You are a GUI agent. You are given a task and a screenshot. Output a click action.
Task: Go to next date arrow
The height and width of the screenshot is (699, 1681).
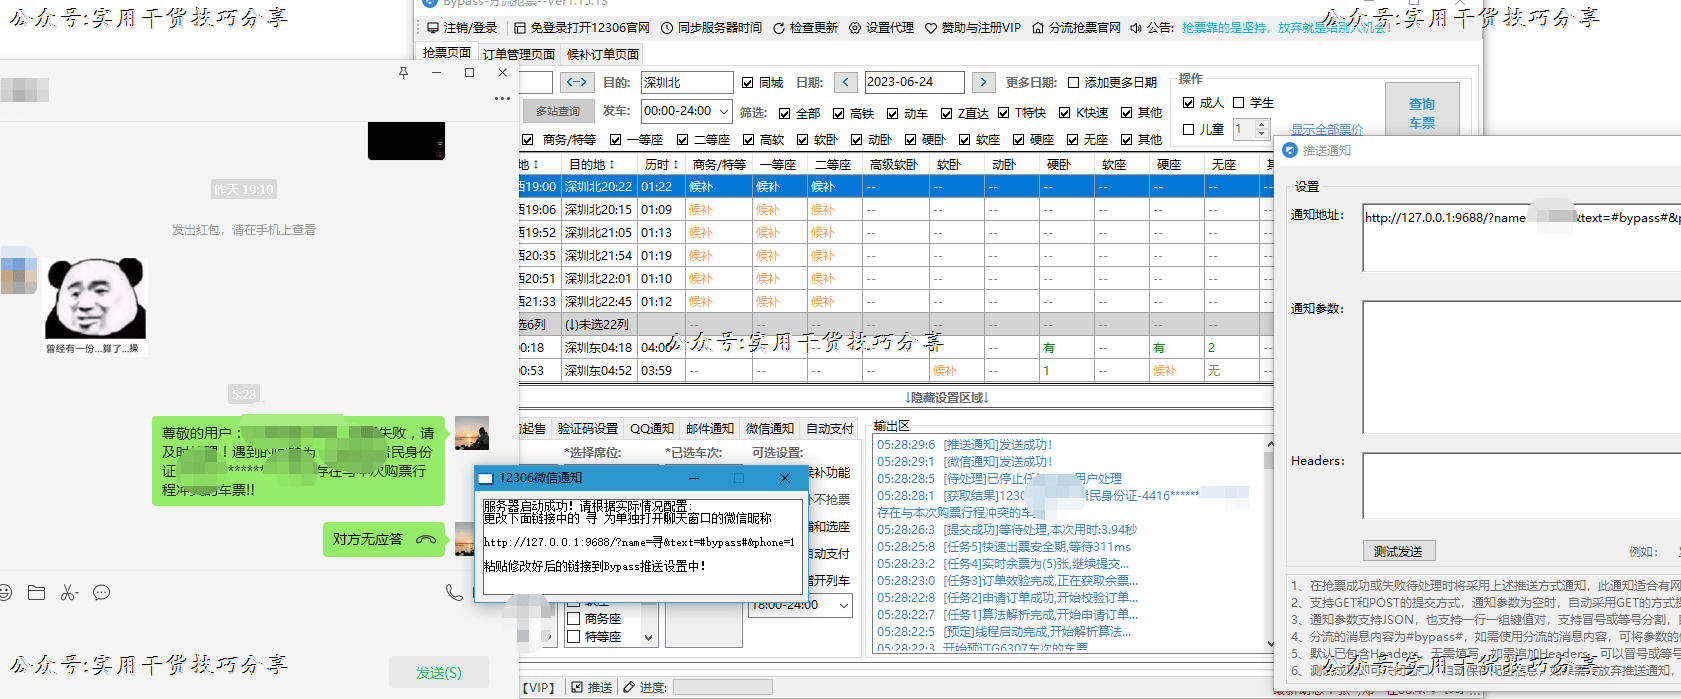pyautogui.click(x=984, y=82)
